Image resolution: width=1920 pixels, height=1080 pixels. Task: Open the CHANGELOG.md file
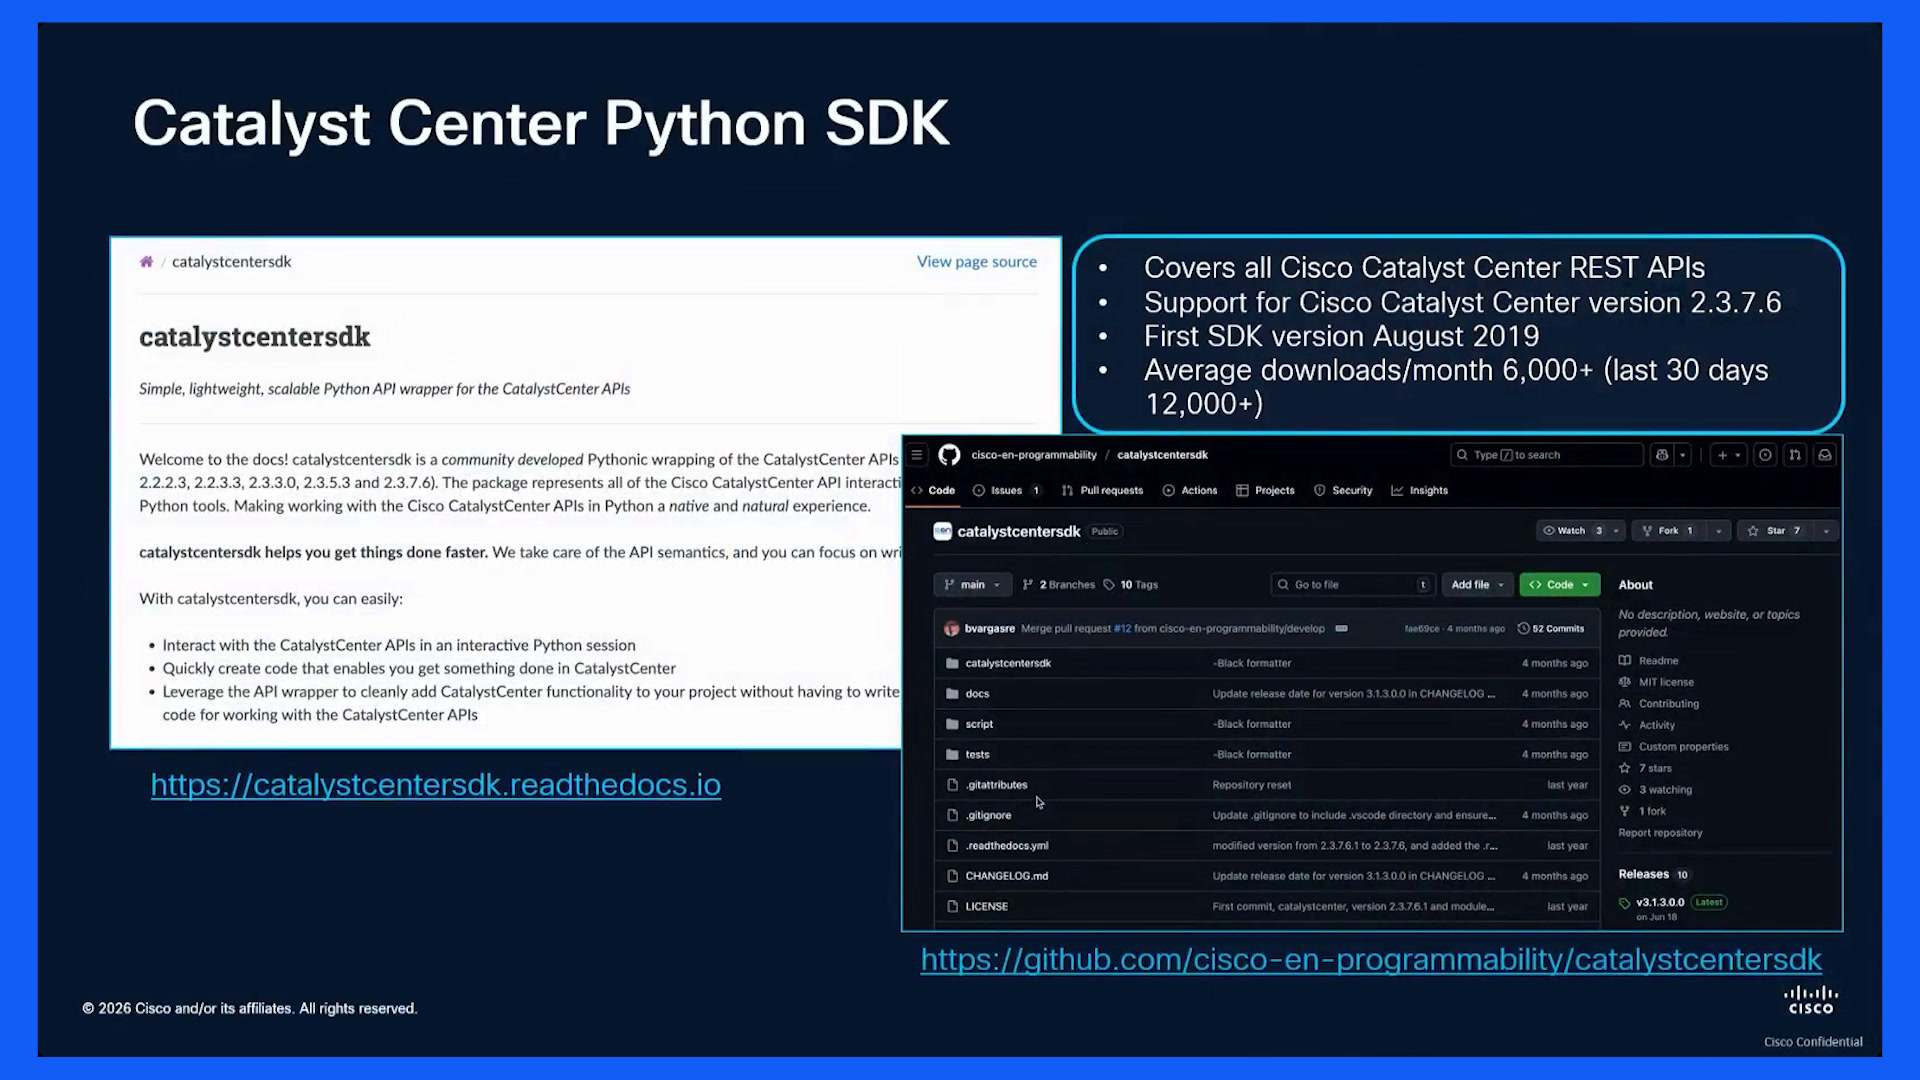[x=1006, y=876]
